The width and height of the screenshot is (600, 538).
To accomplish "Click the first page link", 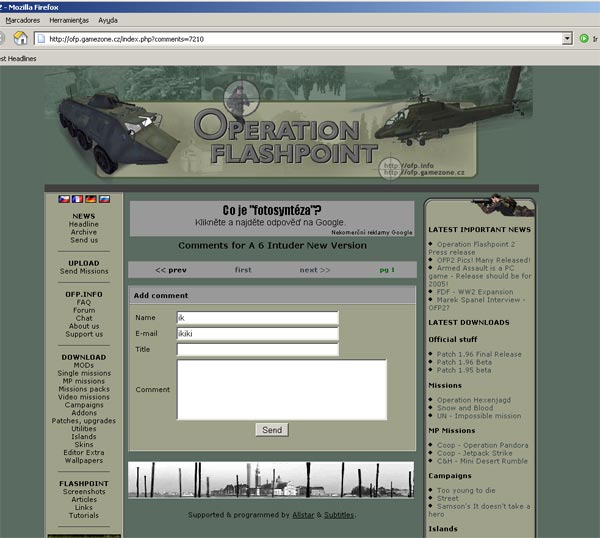I will point(243,270).
